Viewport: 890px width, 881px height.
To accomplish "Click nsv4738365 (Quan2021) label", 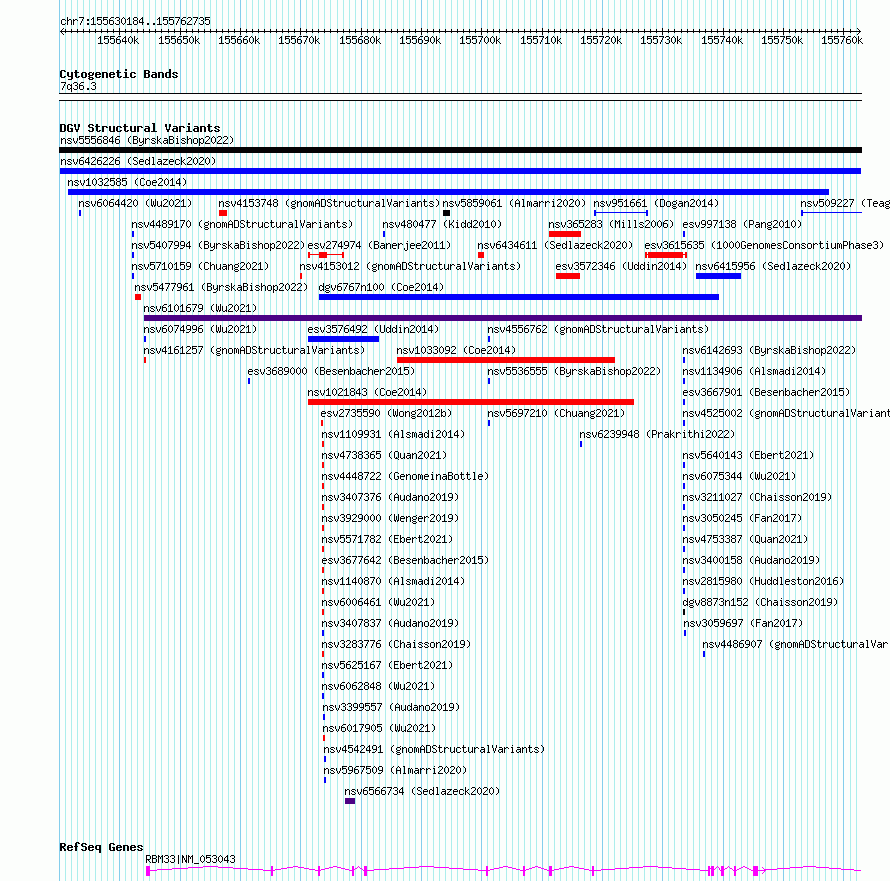I will point(384,455).
